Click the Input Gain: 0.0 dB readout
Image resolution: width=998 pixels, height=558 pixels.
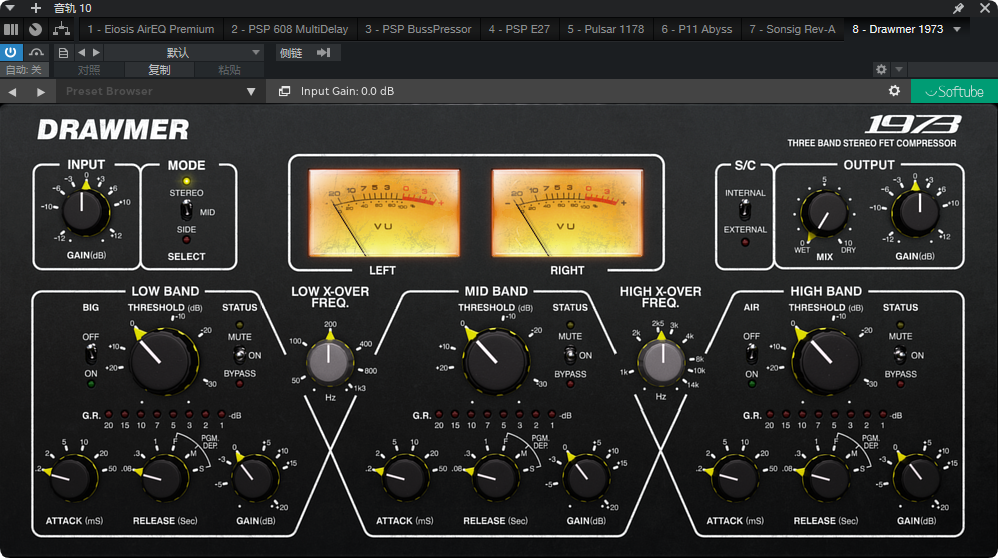(348, 92)
